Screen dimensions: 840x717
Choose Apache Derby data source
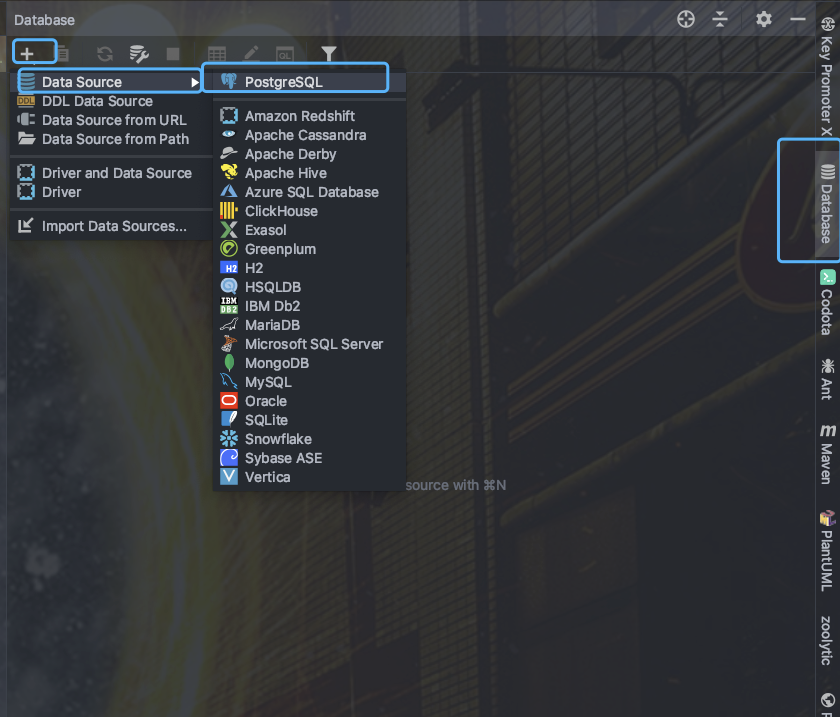310,154
